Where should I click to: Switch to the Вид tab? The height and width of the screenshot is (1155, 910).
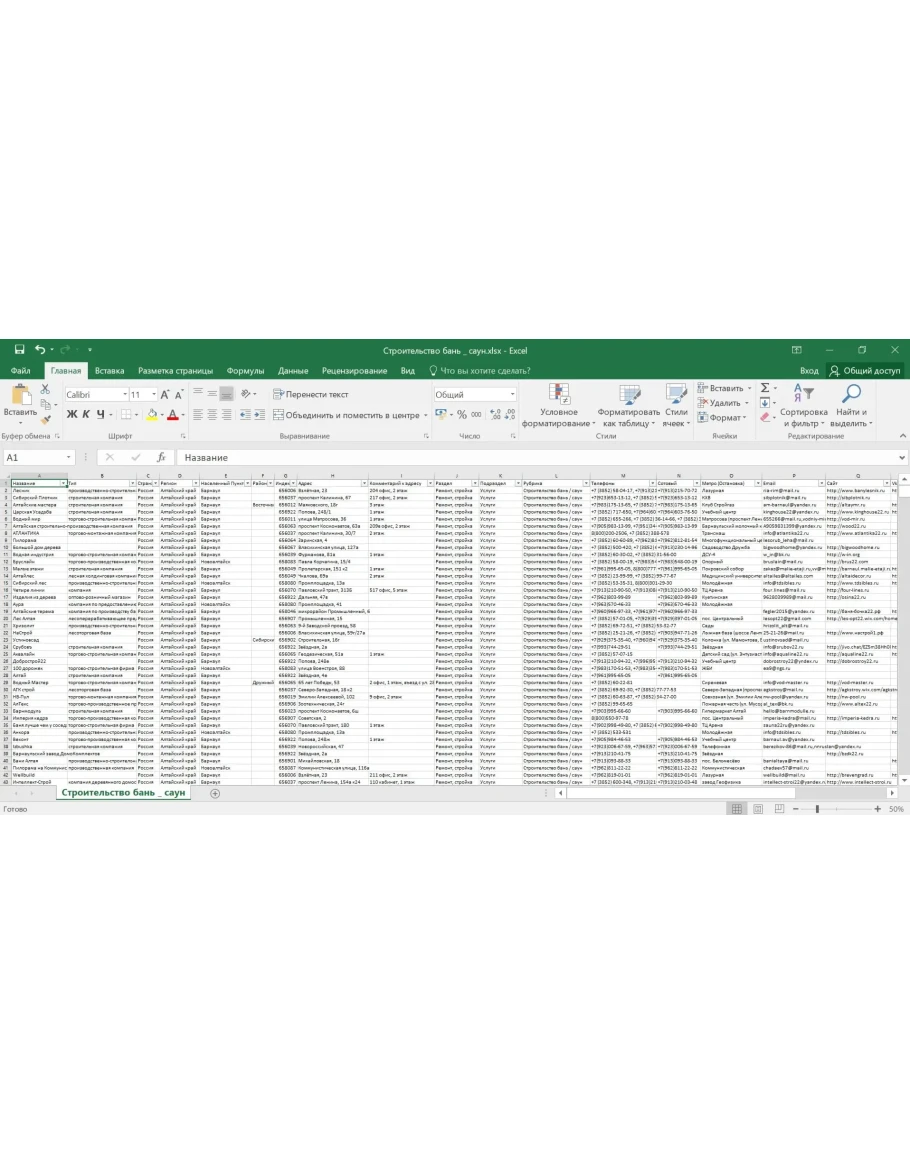(x=407, y=371)
